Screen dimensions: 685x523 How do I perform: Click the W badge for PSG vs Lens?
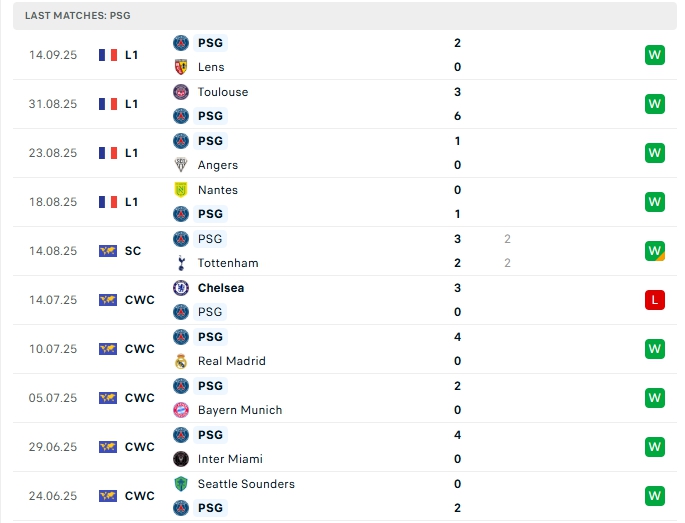[655, 55]
